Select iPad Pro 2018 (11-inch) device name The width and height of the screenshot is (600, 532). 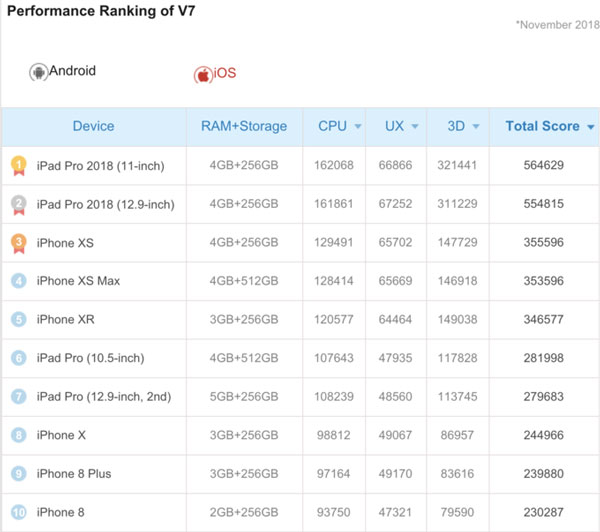(x=101, y=166)
